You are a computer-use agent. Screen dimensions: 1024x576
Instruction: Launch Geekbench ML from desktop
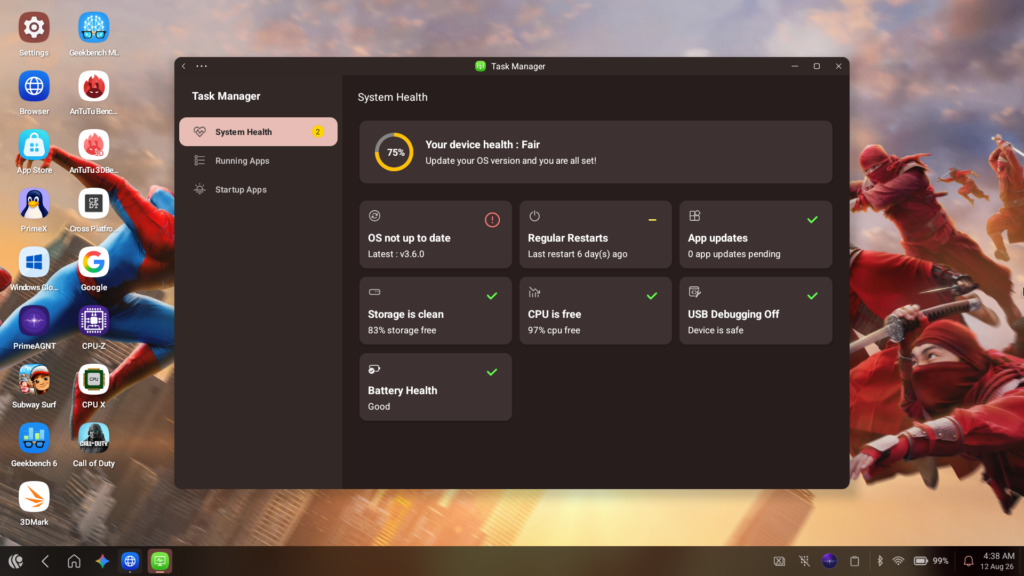[93, 28]
